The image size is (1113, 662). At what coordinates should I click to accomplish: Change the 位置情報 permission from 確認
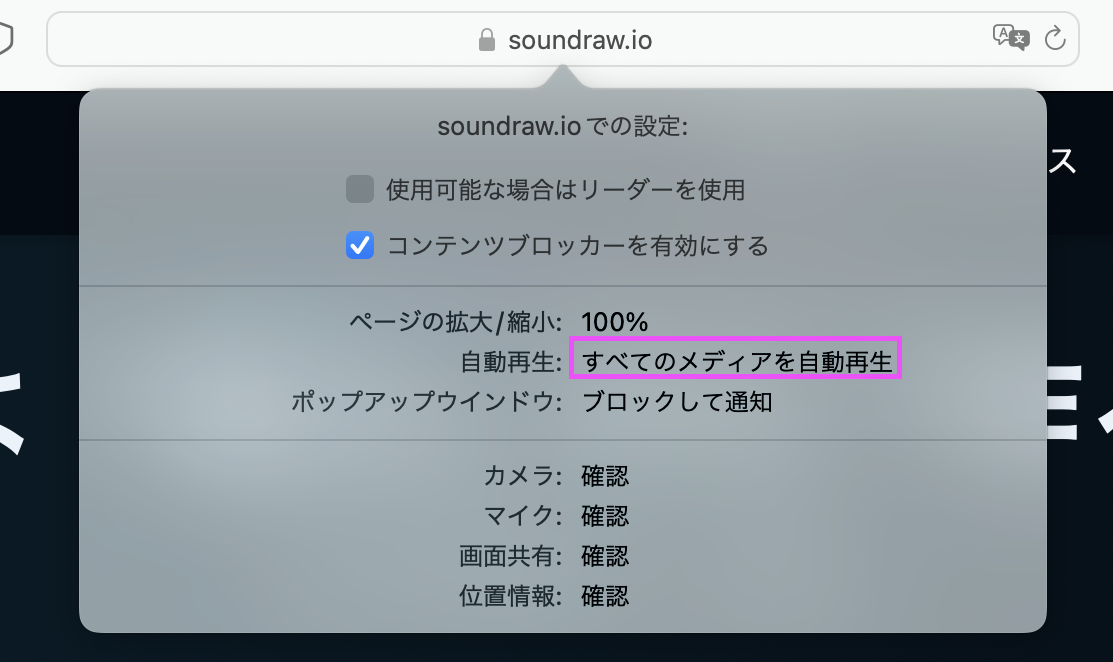point(605,596)
